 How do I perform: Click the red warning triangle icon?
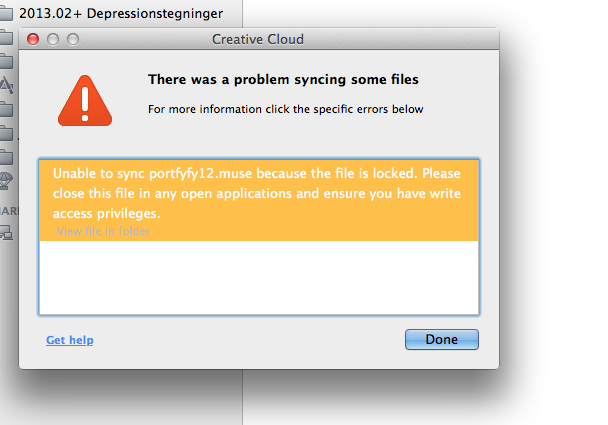pos(85,101)
